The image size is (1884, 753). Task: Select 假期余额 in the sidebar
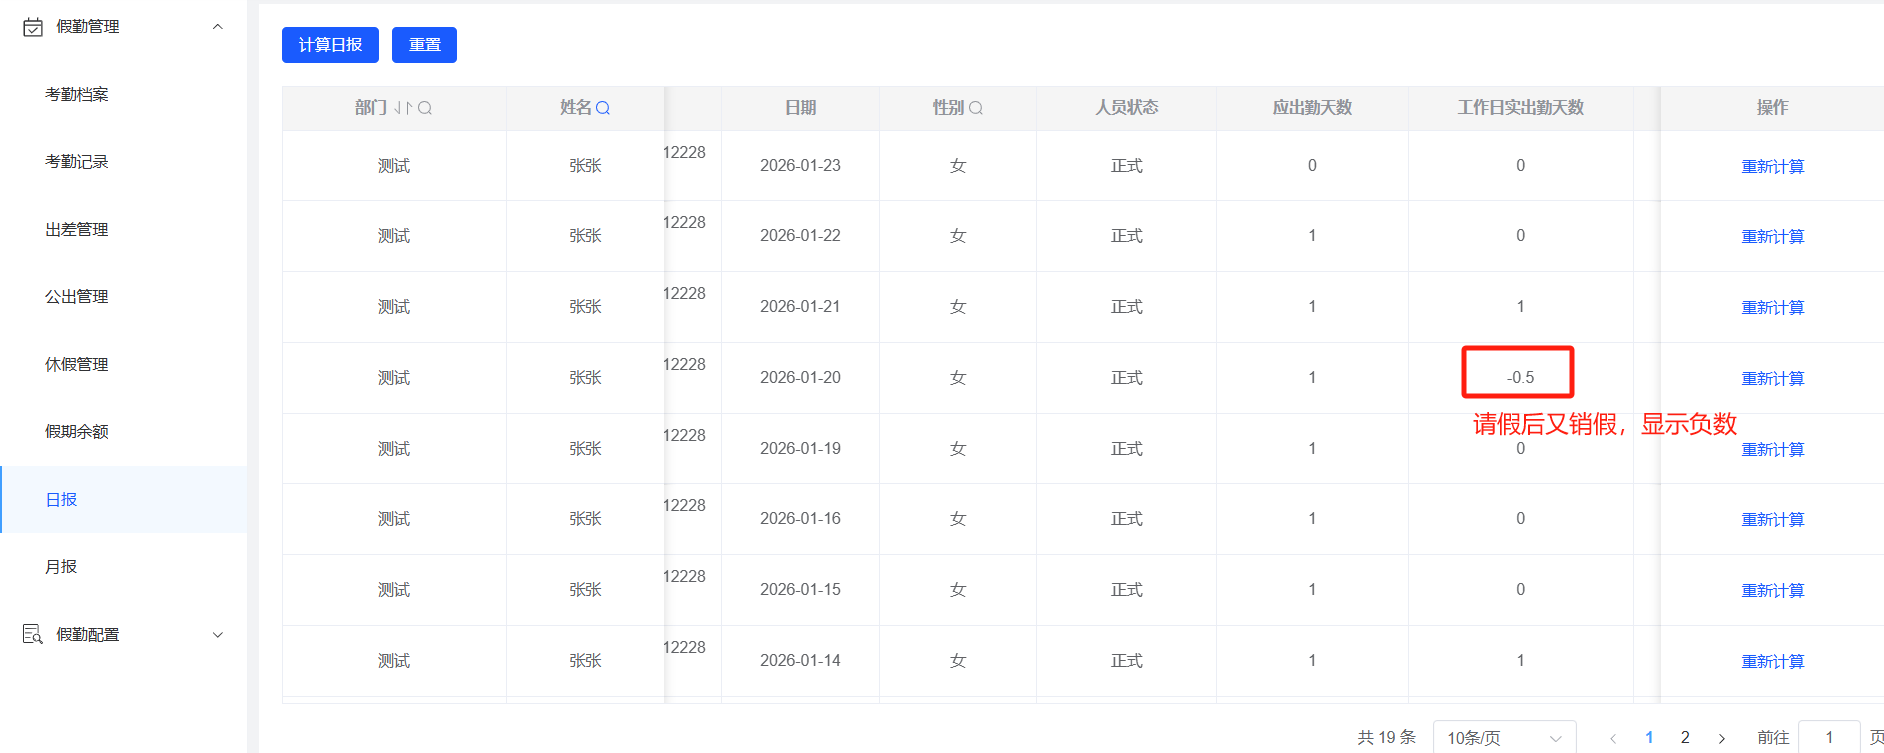[77, 431]
